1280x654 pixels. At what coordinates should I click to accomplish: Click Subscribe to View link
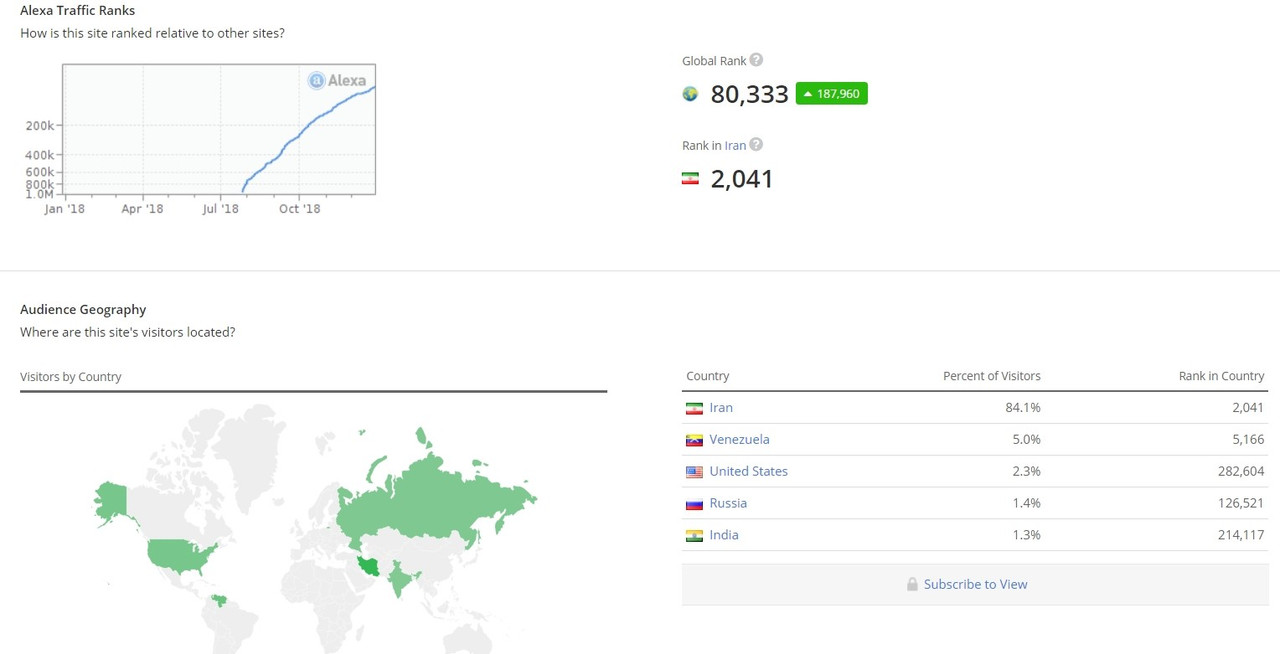pos(975,584)
